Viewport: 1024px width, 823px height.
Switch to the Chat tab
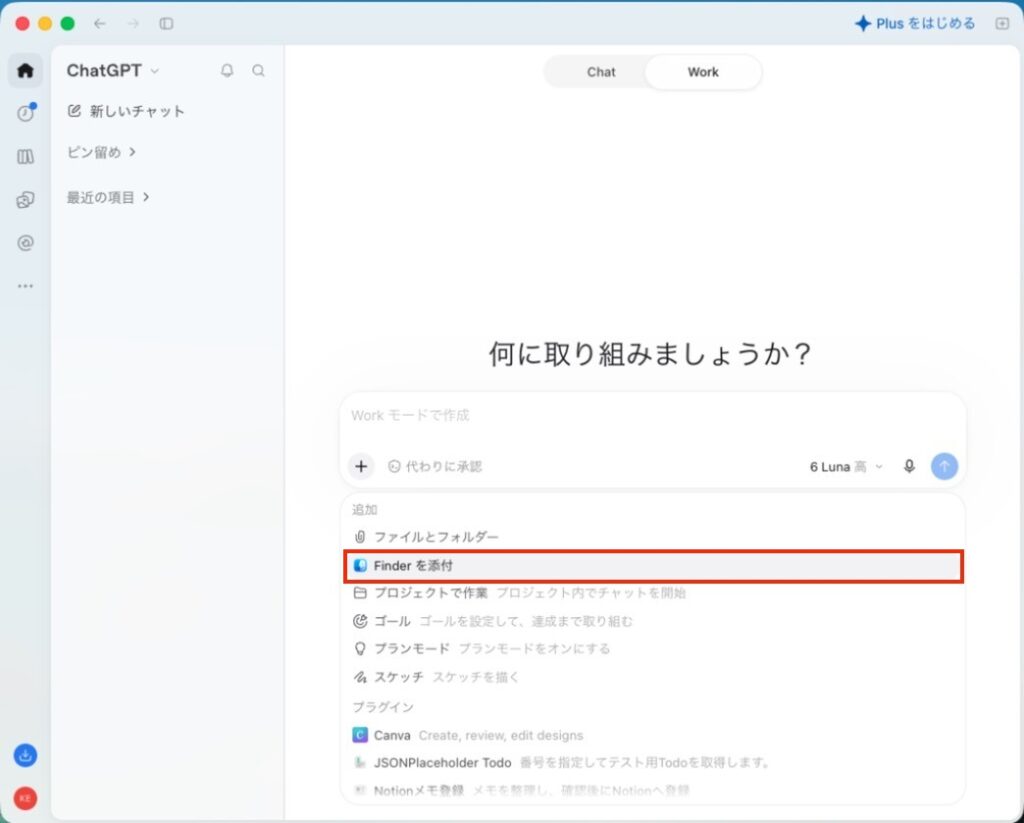[601, 73]
